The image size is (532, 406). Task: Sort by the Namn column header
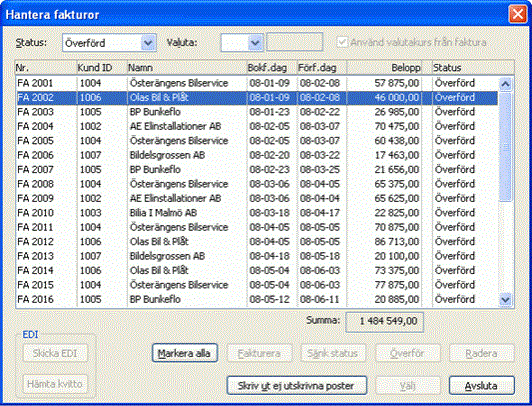(x=187, y=67)
